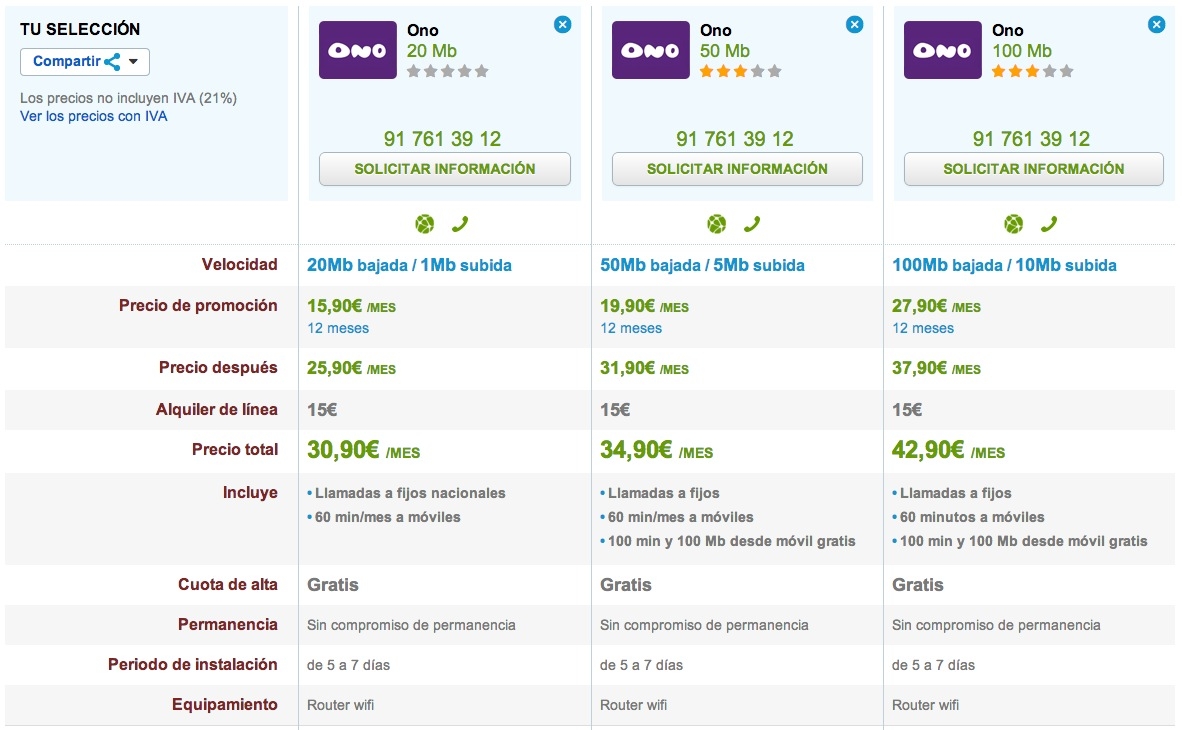Viewport: 1182px width, 730px height.
Task: Click the star rating of the 50 Mb plan
Action: click(740, 72)
